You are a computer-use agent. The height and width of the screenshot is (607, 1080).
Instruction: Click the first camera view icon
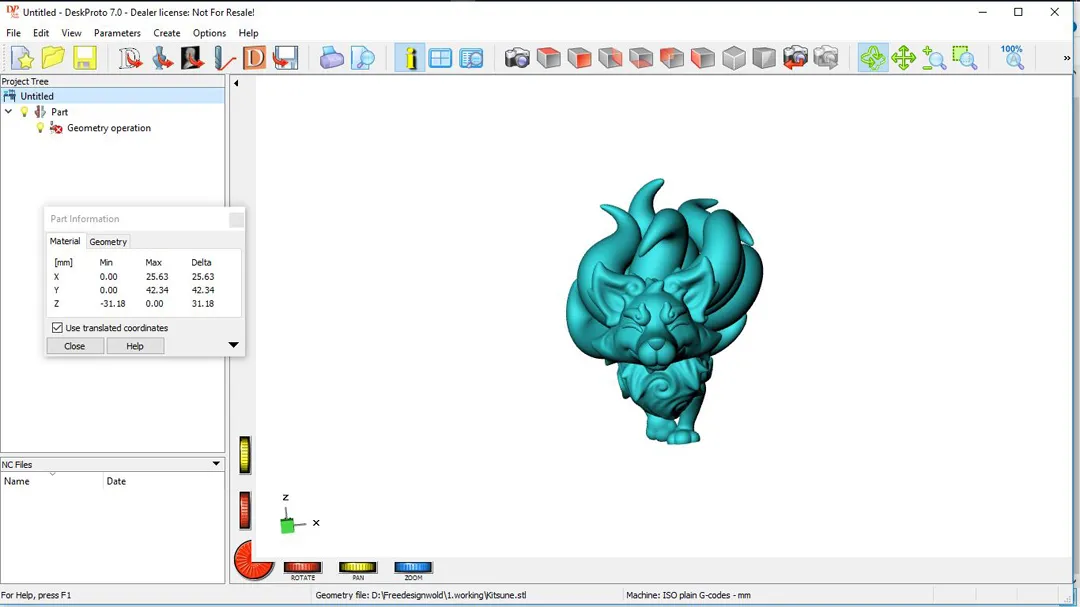point(517,58)
